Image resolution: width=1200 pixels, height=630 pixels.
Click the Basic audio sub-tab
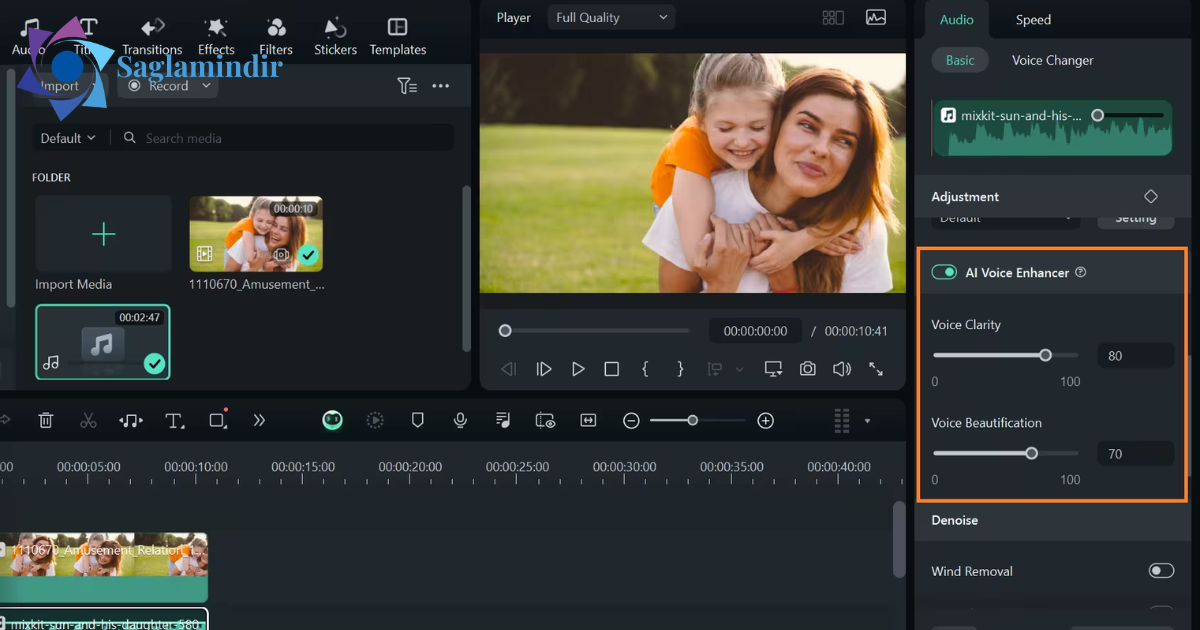click(x=960, y=60)
